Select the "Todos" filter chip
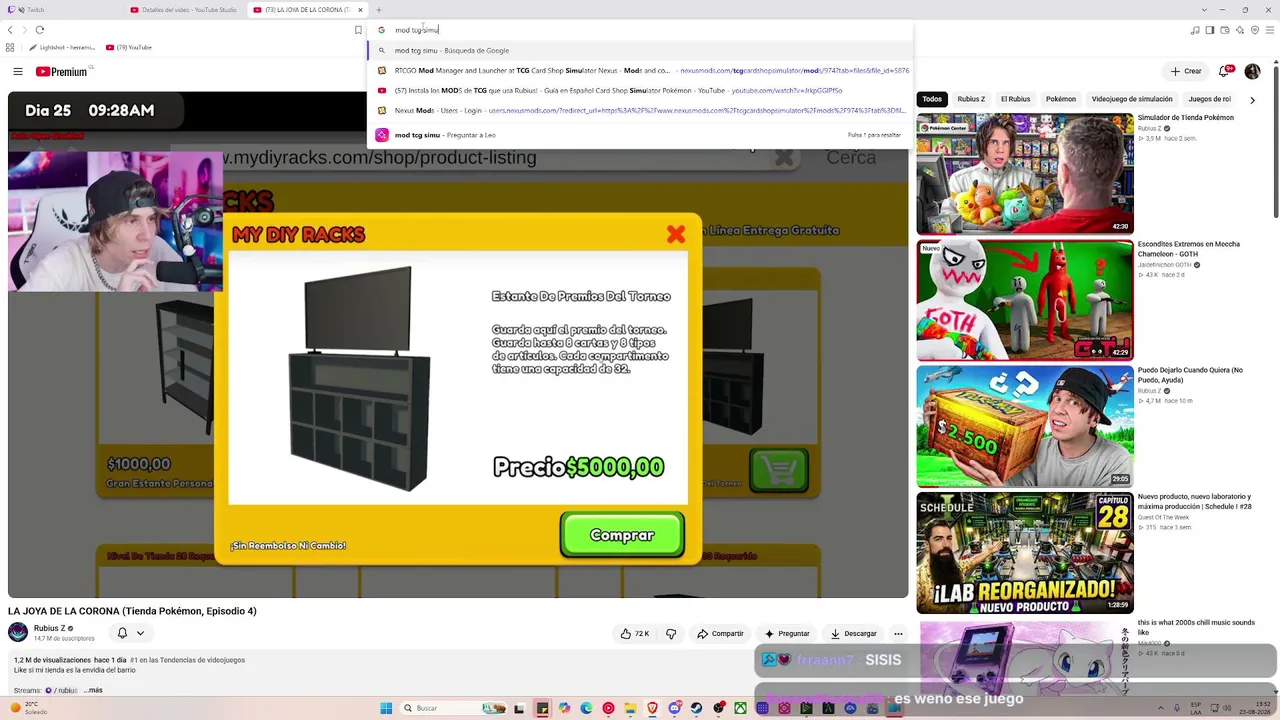This screenshot has width=1280, height=720. [932, 99]
